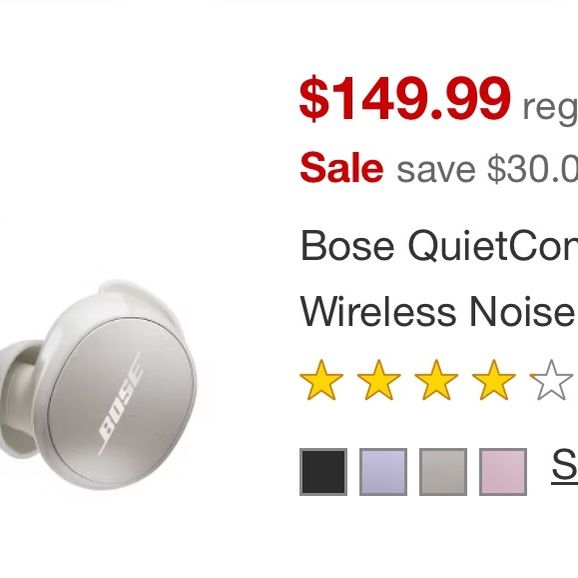Viewport: 578px width, 578px height.
Task: Choose the lavender color swatch
Action: pyautogui.click(x=383, y=472)
